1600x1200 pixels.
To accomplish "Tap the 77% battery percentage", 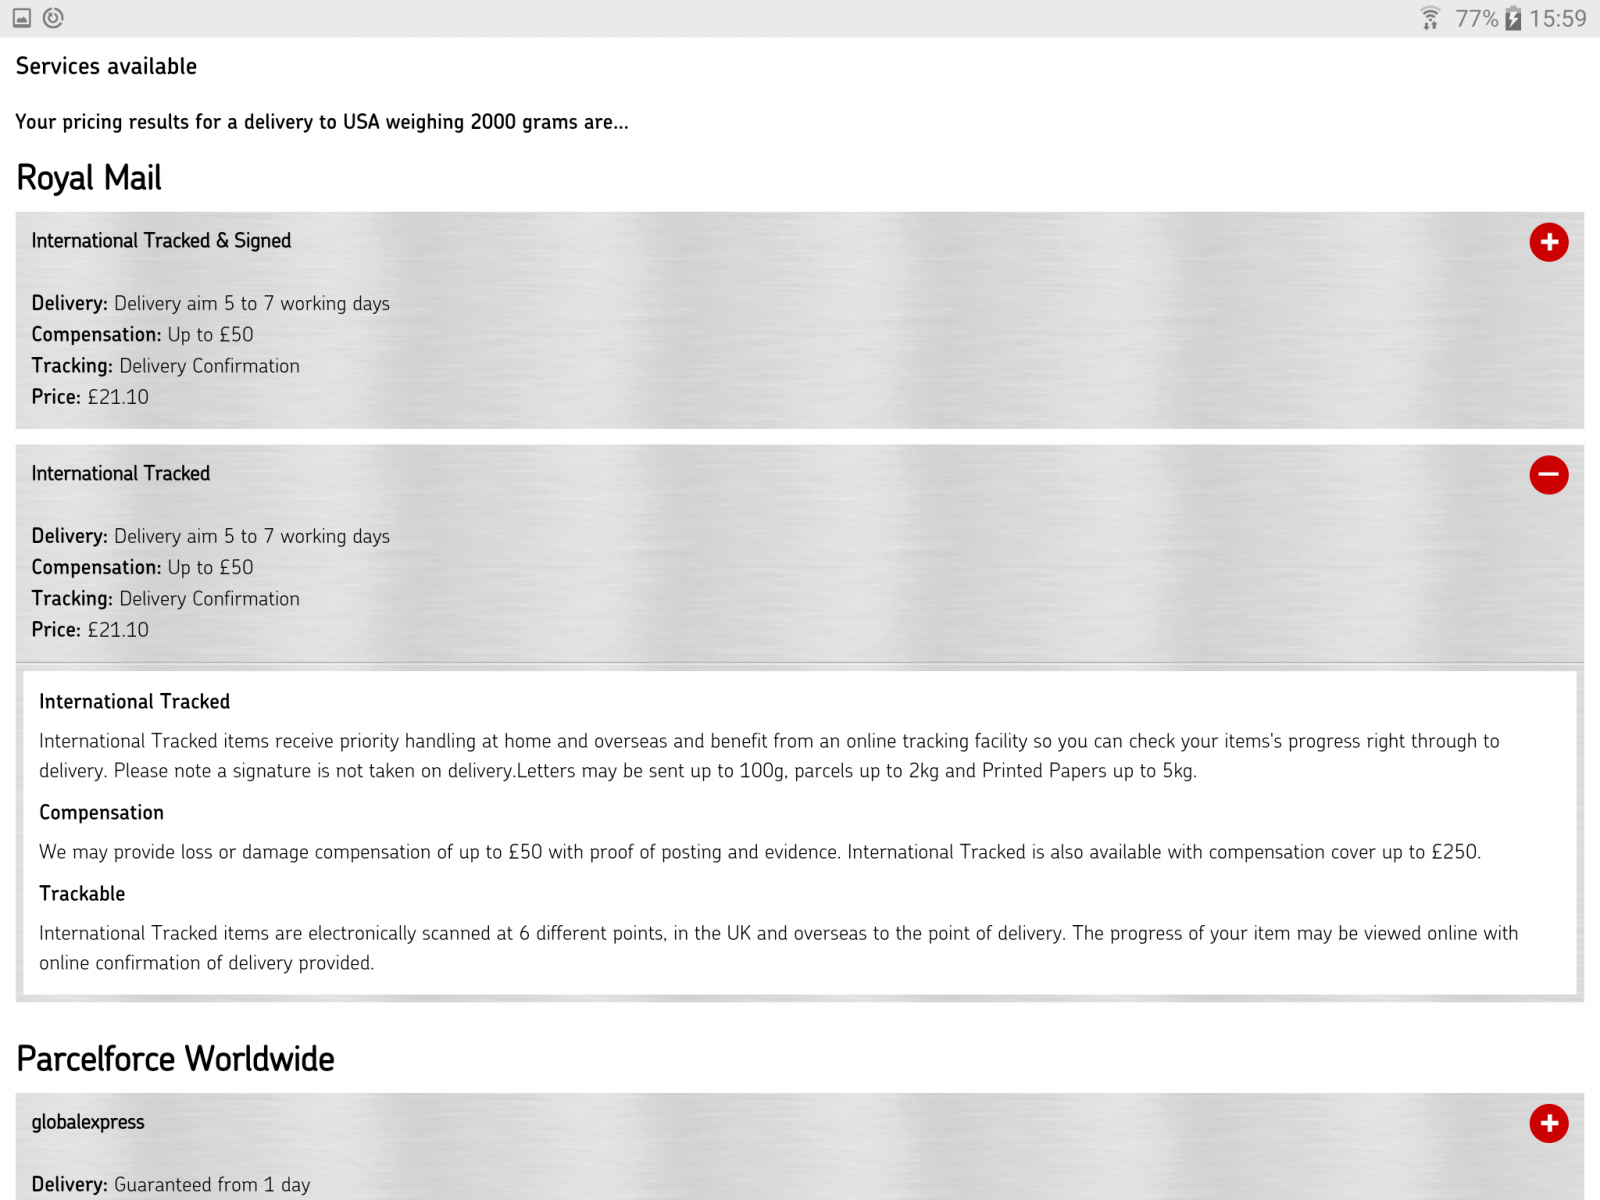I will pyautogui.click(x=1476, y=18).
